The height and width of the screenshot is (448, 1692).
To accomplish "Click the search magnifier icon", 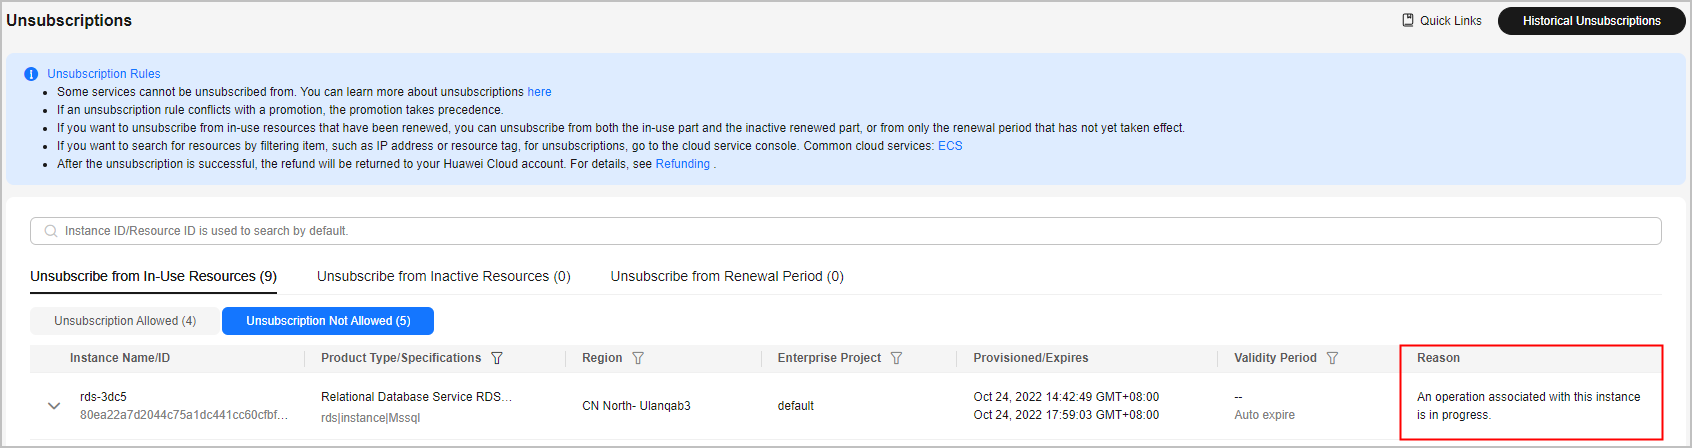I will click(51, 231).
